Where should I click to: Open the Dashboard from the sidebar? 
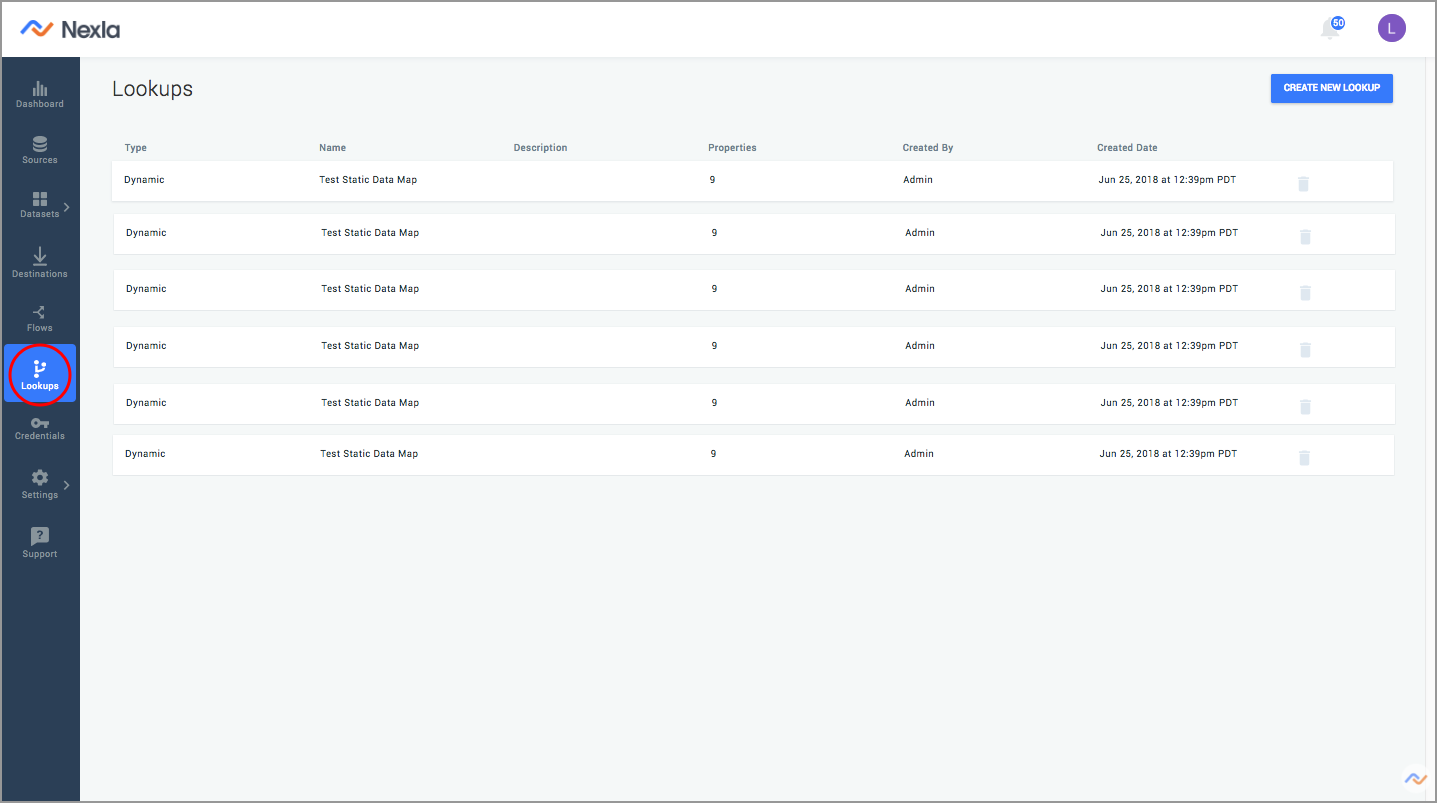point(40,94)
